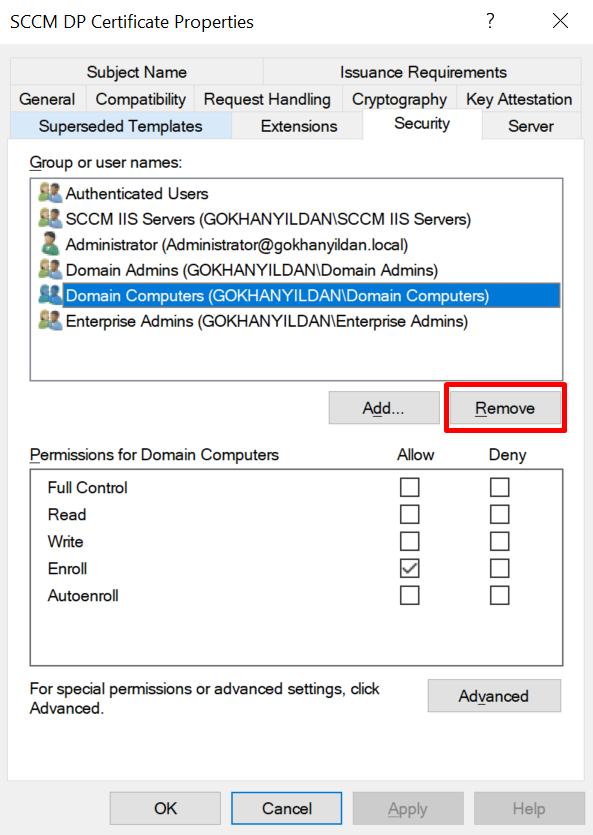Click the Add... button
This screenshot has height=835, width=593.
(x=384, y=408)
